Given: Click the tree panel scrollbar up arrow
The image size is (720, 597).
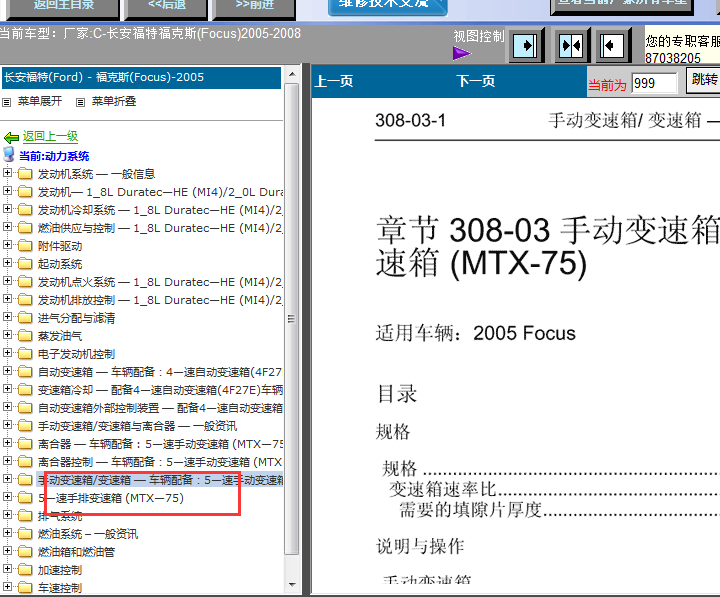Looking at the screenshot, I should [292, 74].
